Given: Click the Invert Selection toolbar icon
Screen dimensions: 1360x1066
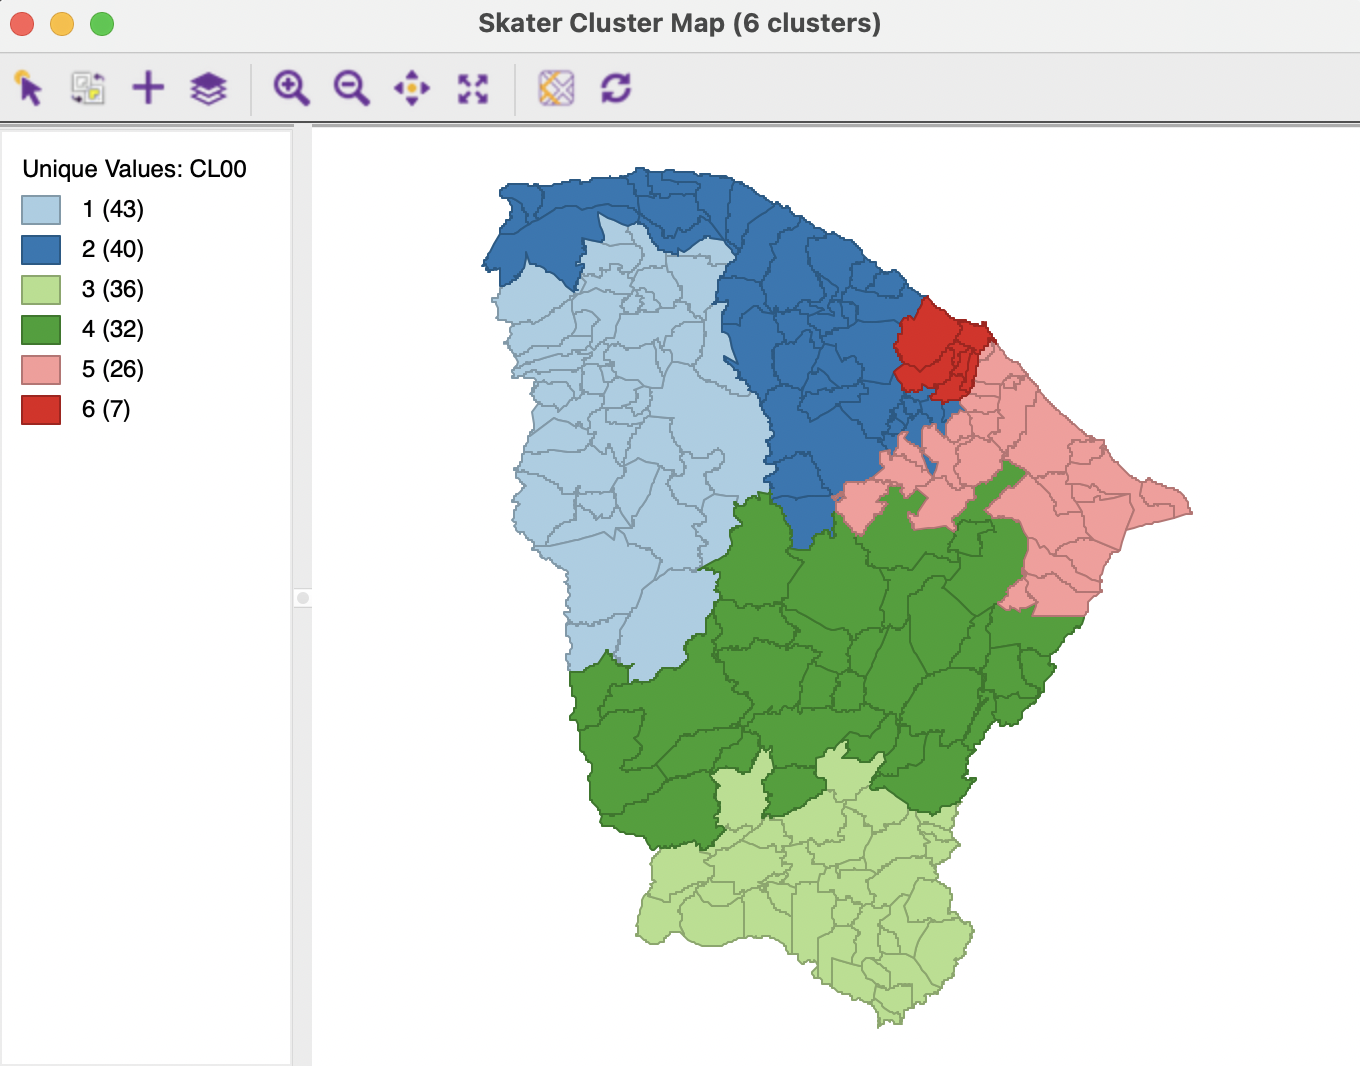Looking at the screenshot, I should 88,88.
